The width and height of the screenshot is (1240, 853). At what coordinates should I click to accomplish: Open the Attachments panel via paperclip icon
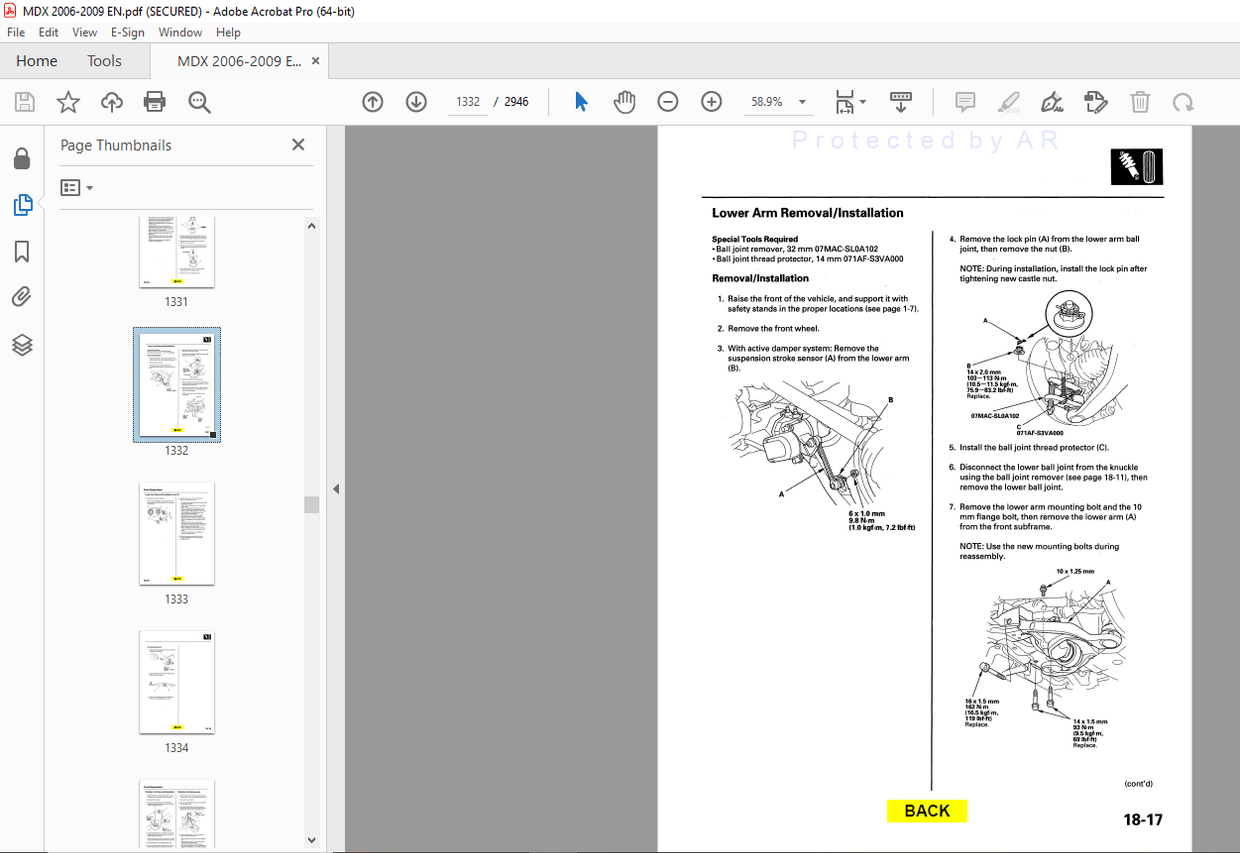click(x=22, y=296)
